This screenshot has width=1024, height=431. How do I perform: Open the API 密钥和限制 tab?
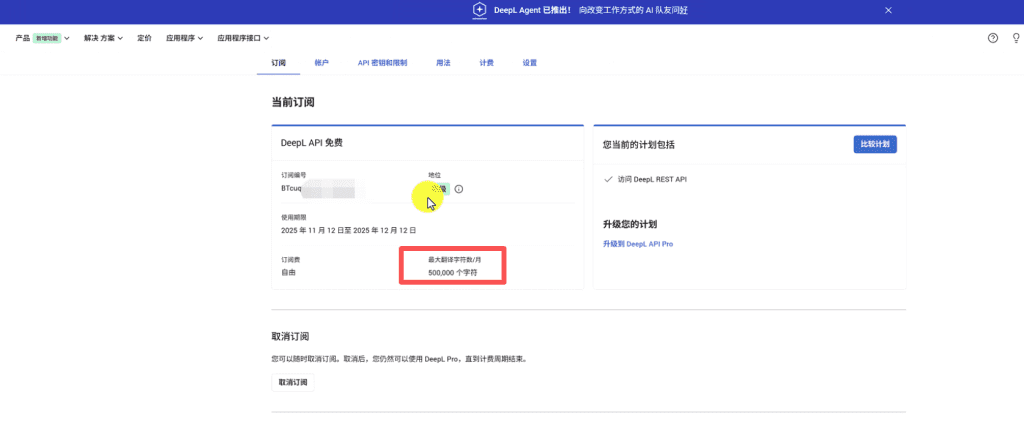pyautogui.click(x=383, y=63)
